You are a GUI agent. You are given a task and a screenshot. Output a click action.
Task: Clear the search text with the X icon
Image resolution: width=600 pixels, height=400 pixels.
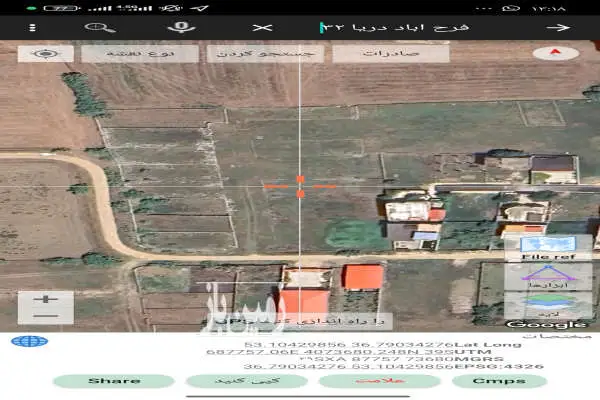[x=262, y=28]
